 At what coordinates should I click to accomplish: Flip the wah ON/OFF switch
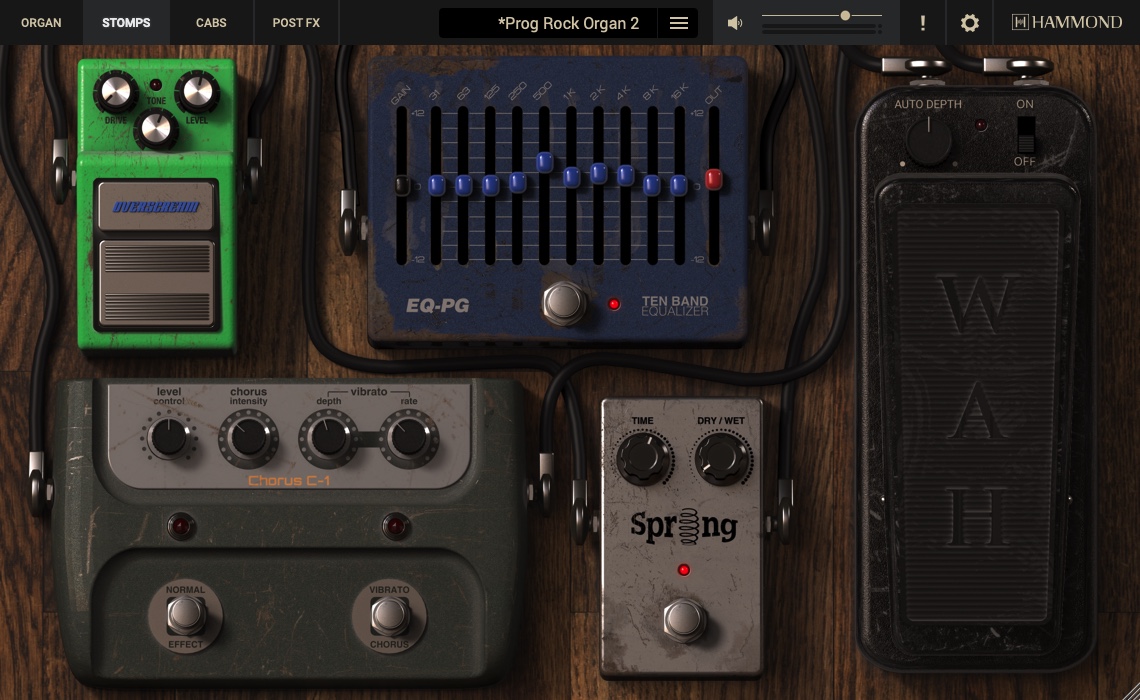[x=1025, y=134]
